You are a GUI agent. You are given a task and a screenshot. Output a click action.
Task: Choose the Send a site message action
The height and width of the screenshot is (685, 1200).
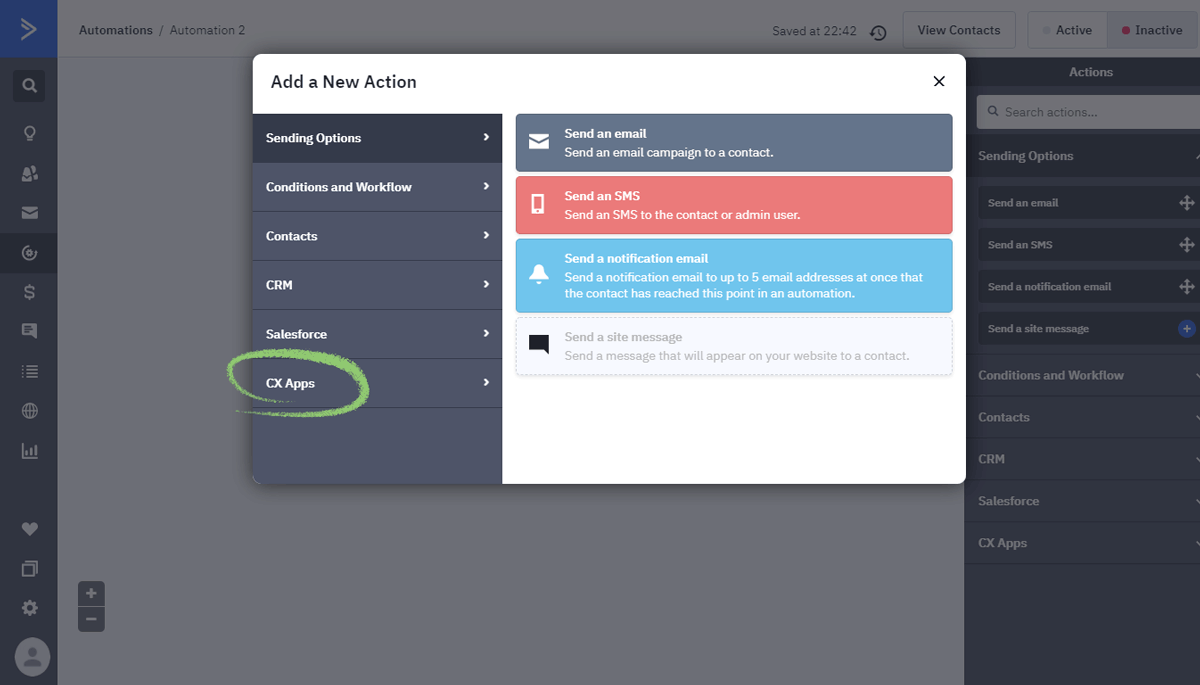pyautogui.click(x=734, y=346)
